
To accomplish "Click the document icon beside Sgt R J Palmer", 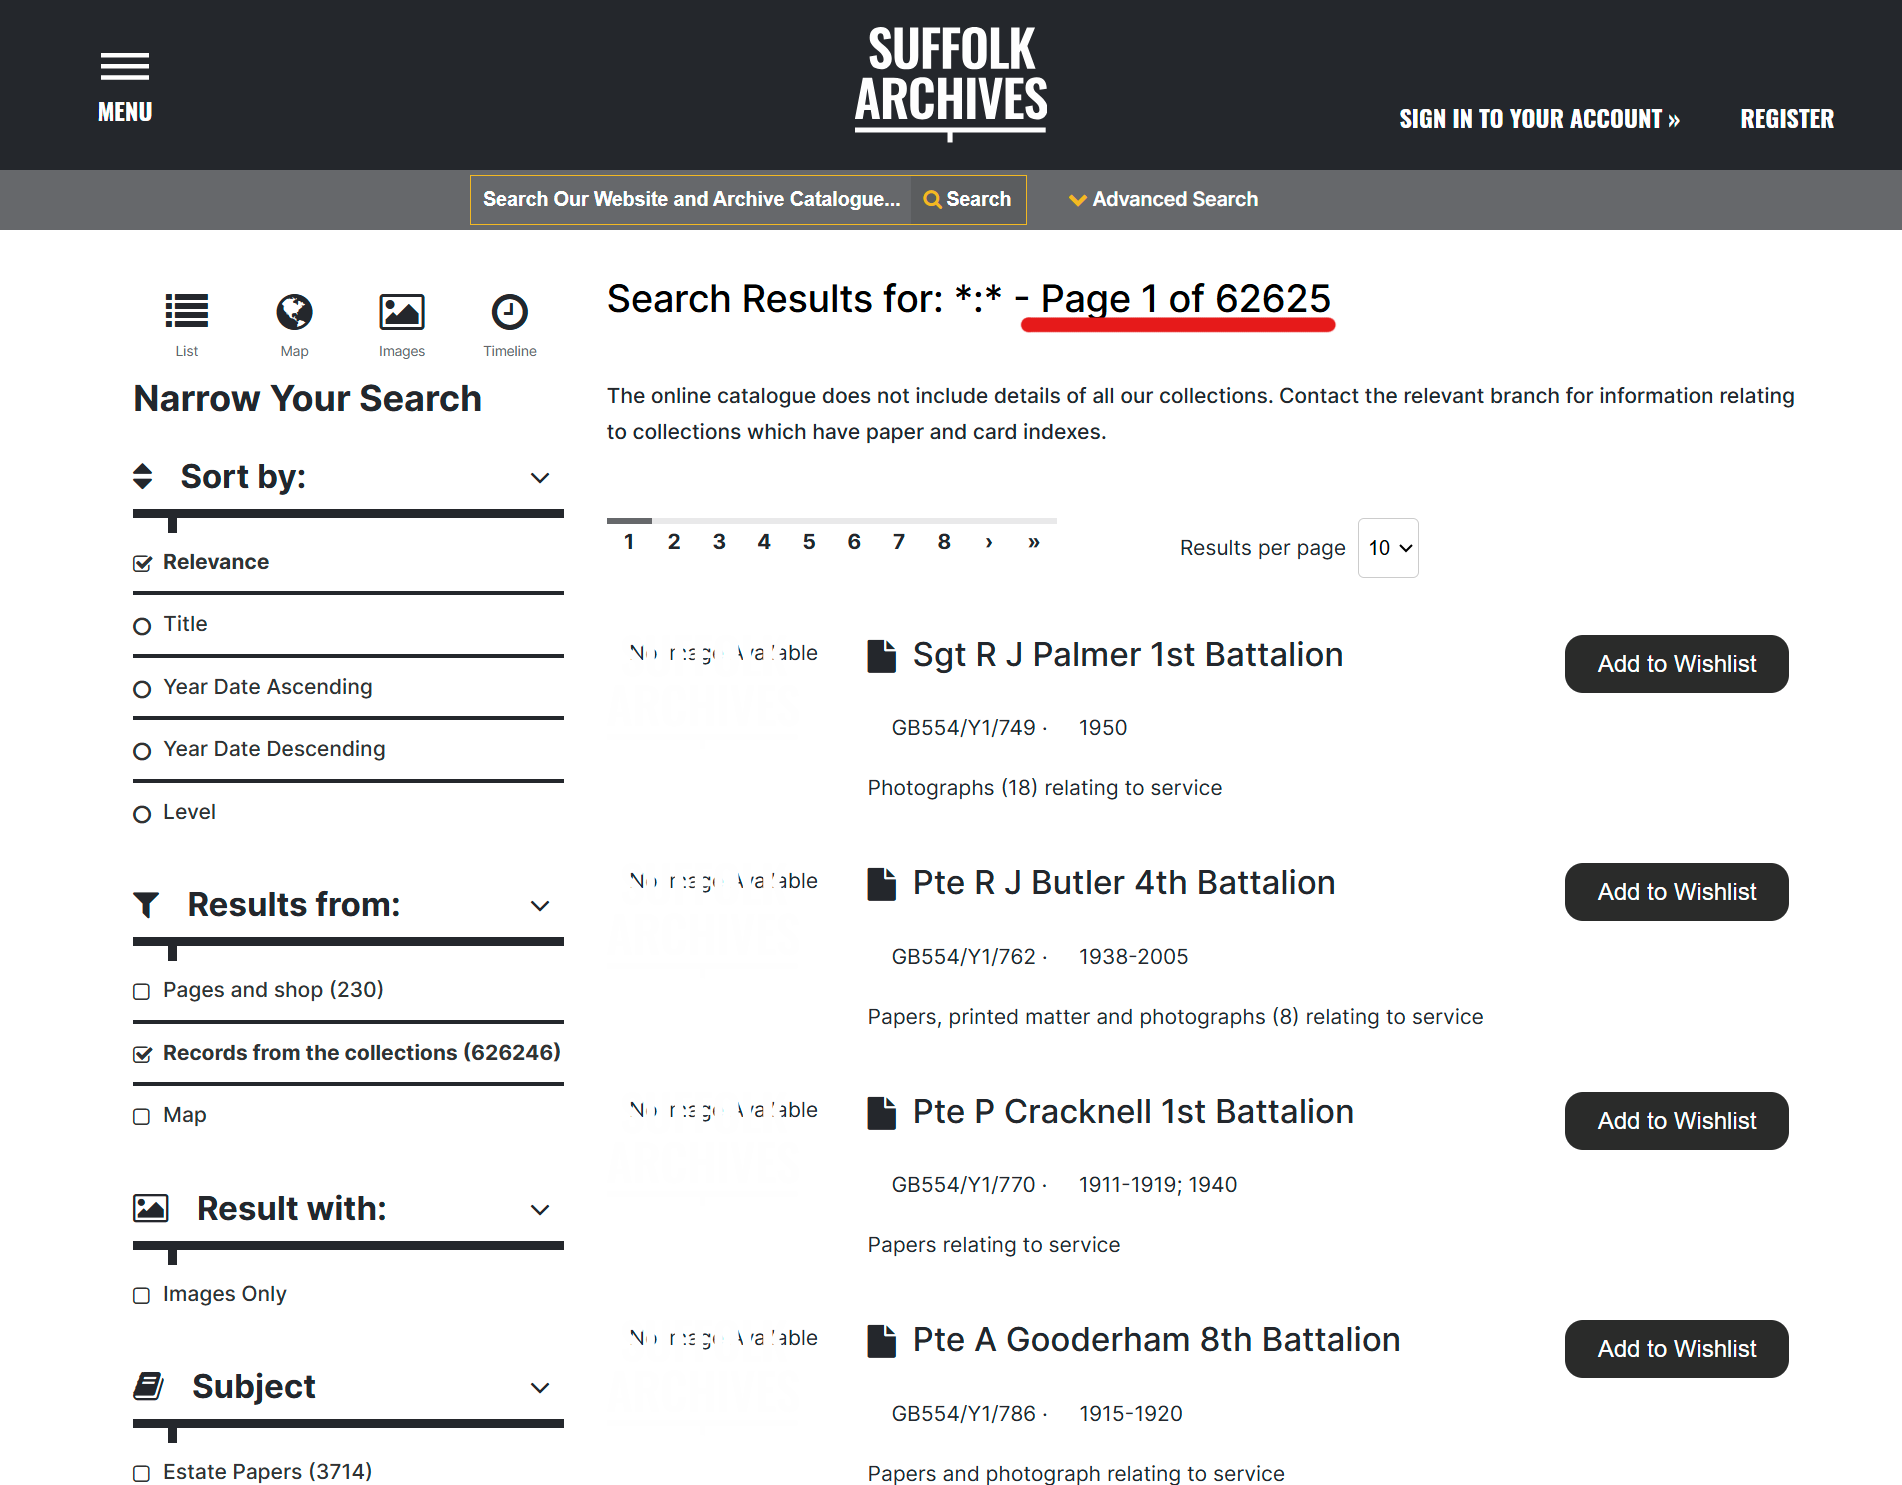I will (x=881, y=656).
